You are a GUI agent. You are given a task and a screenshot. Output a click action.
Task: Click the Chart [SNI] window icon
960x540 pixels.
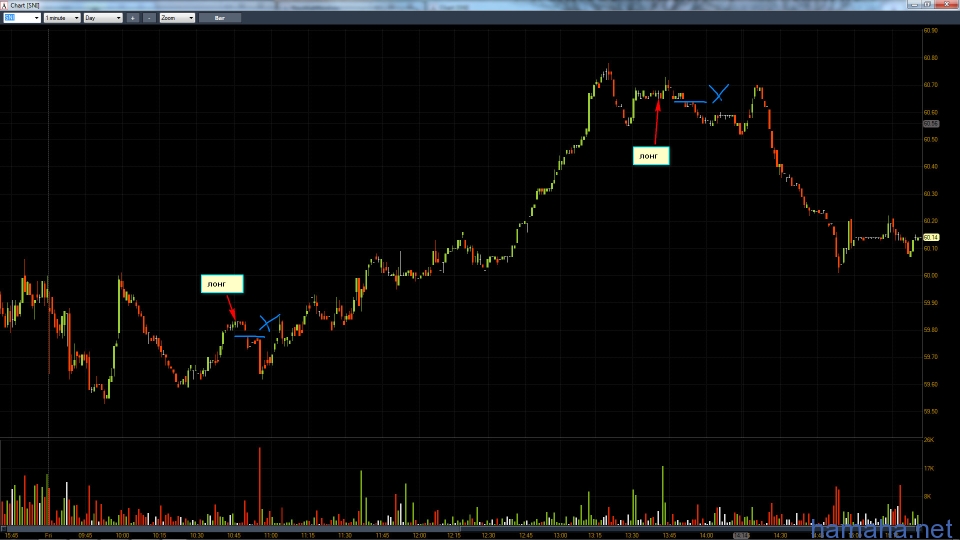coord(4,5)
